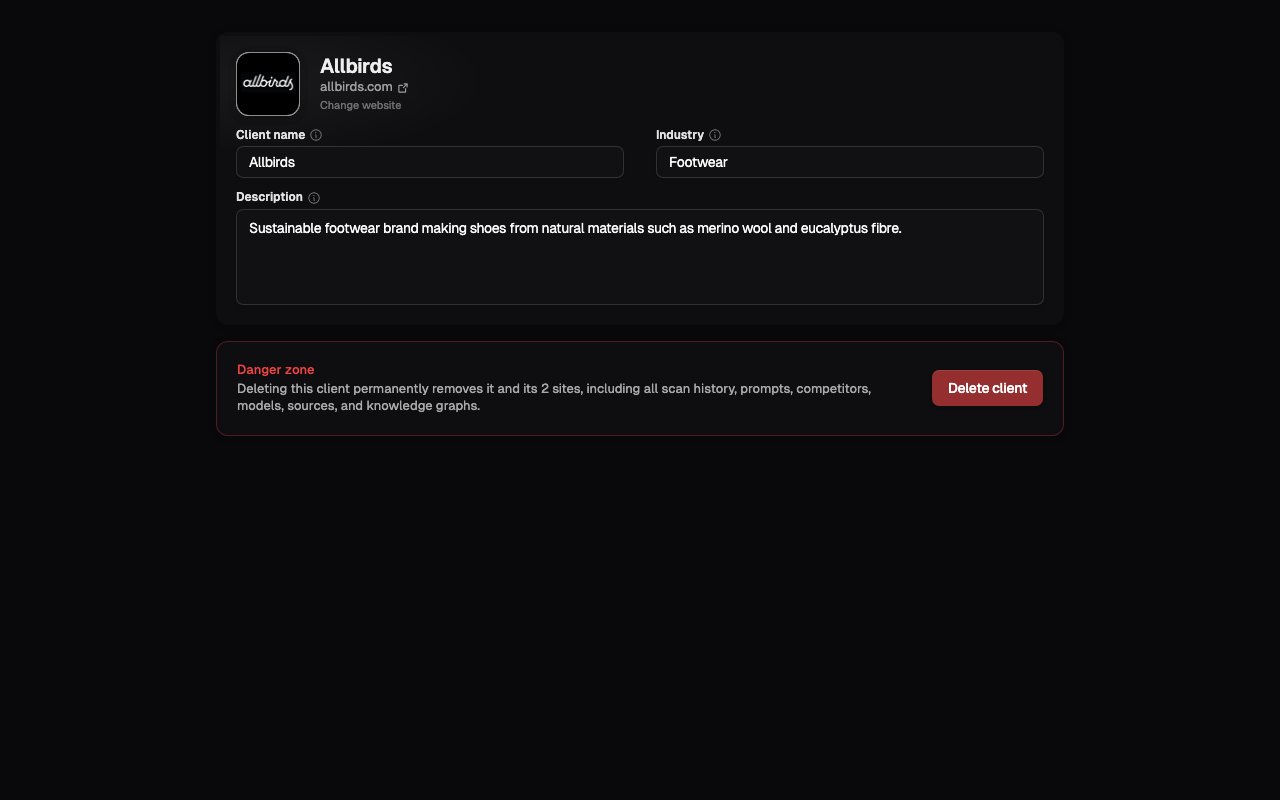Image resolution: width=1280 pixels, height=800 pixels.
Task: Click the Description label text
Action: point(269,197)
